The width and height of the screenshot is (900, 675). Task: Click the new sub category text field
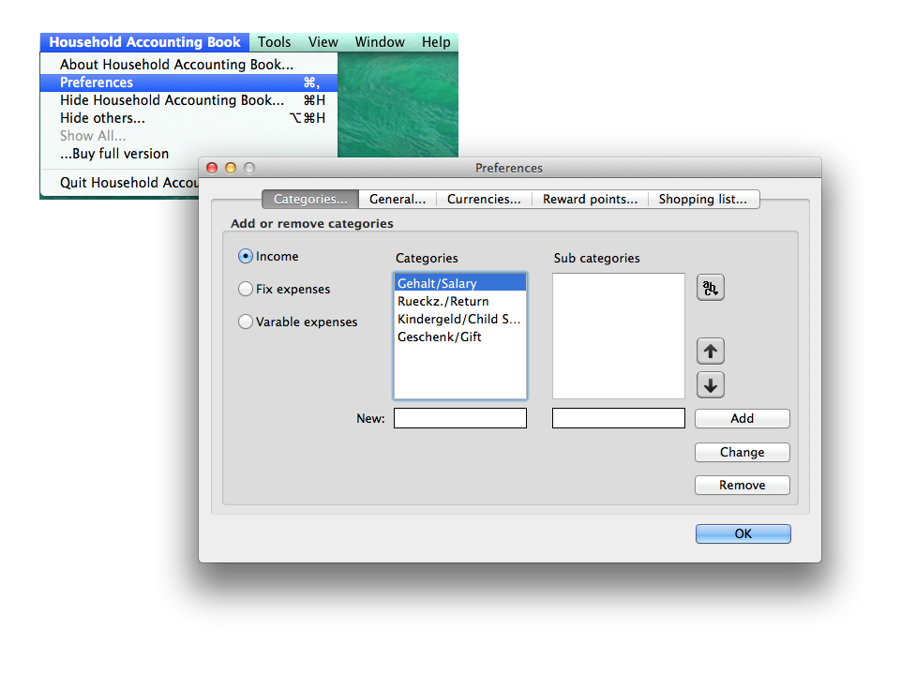pos(618,419)
